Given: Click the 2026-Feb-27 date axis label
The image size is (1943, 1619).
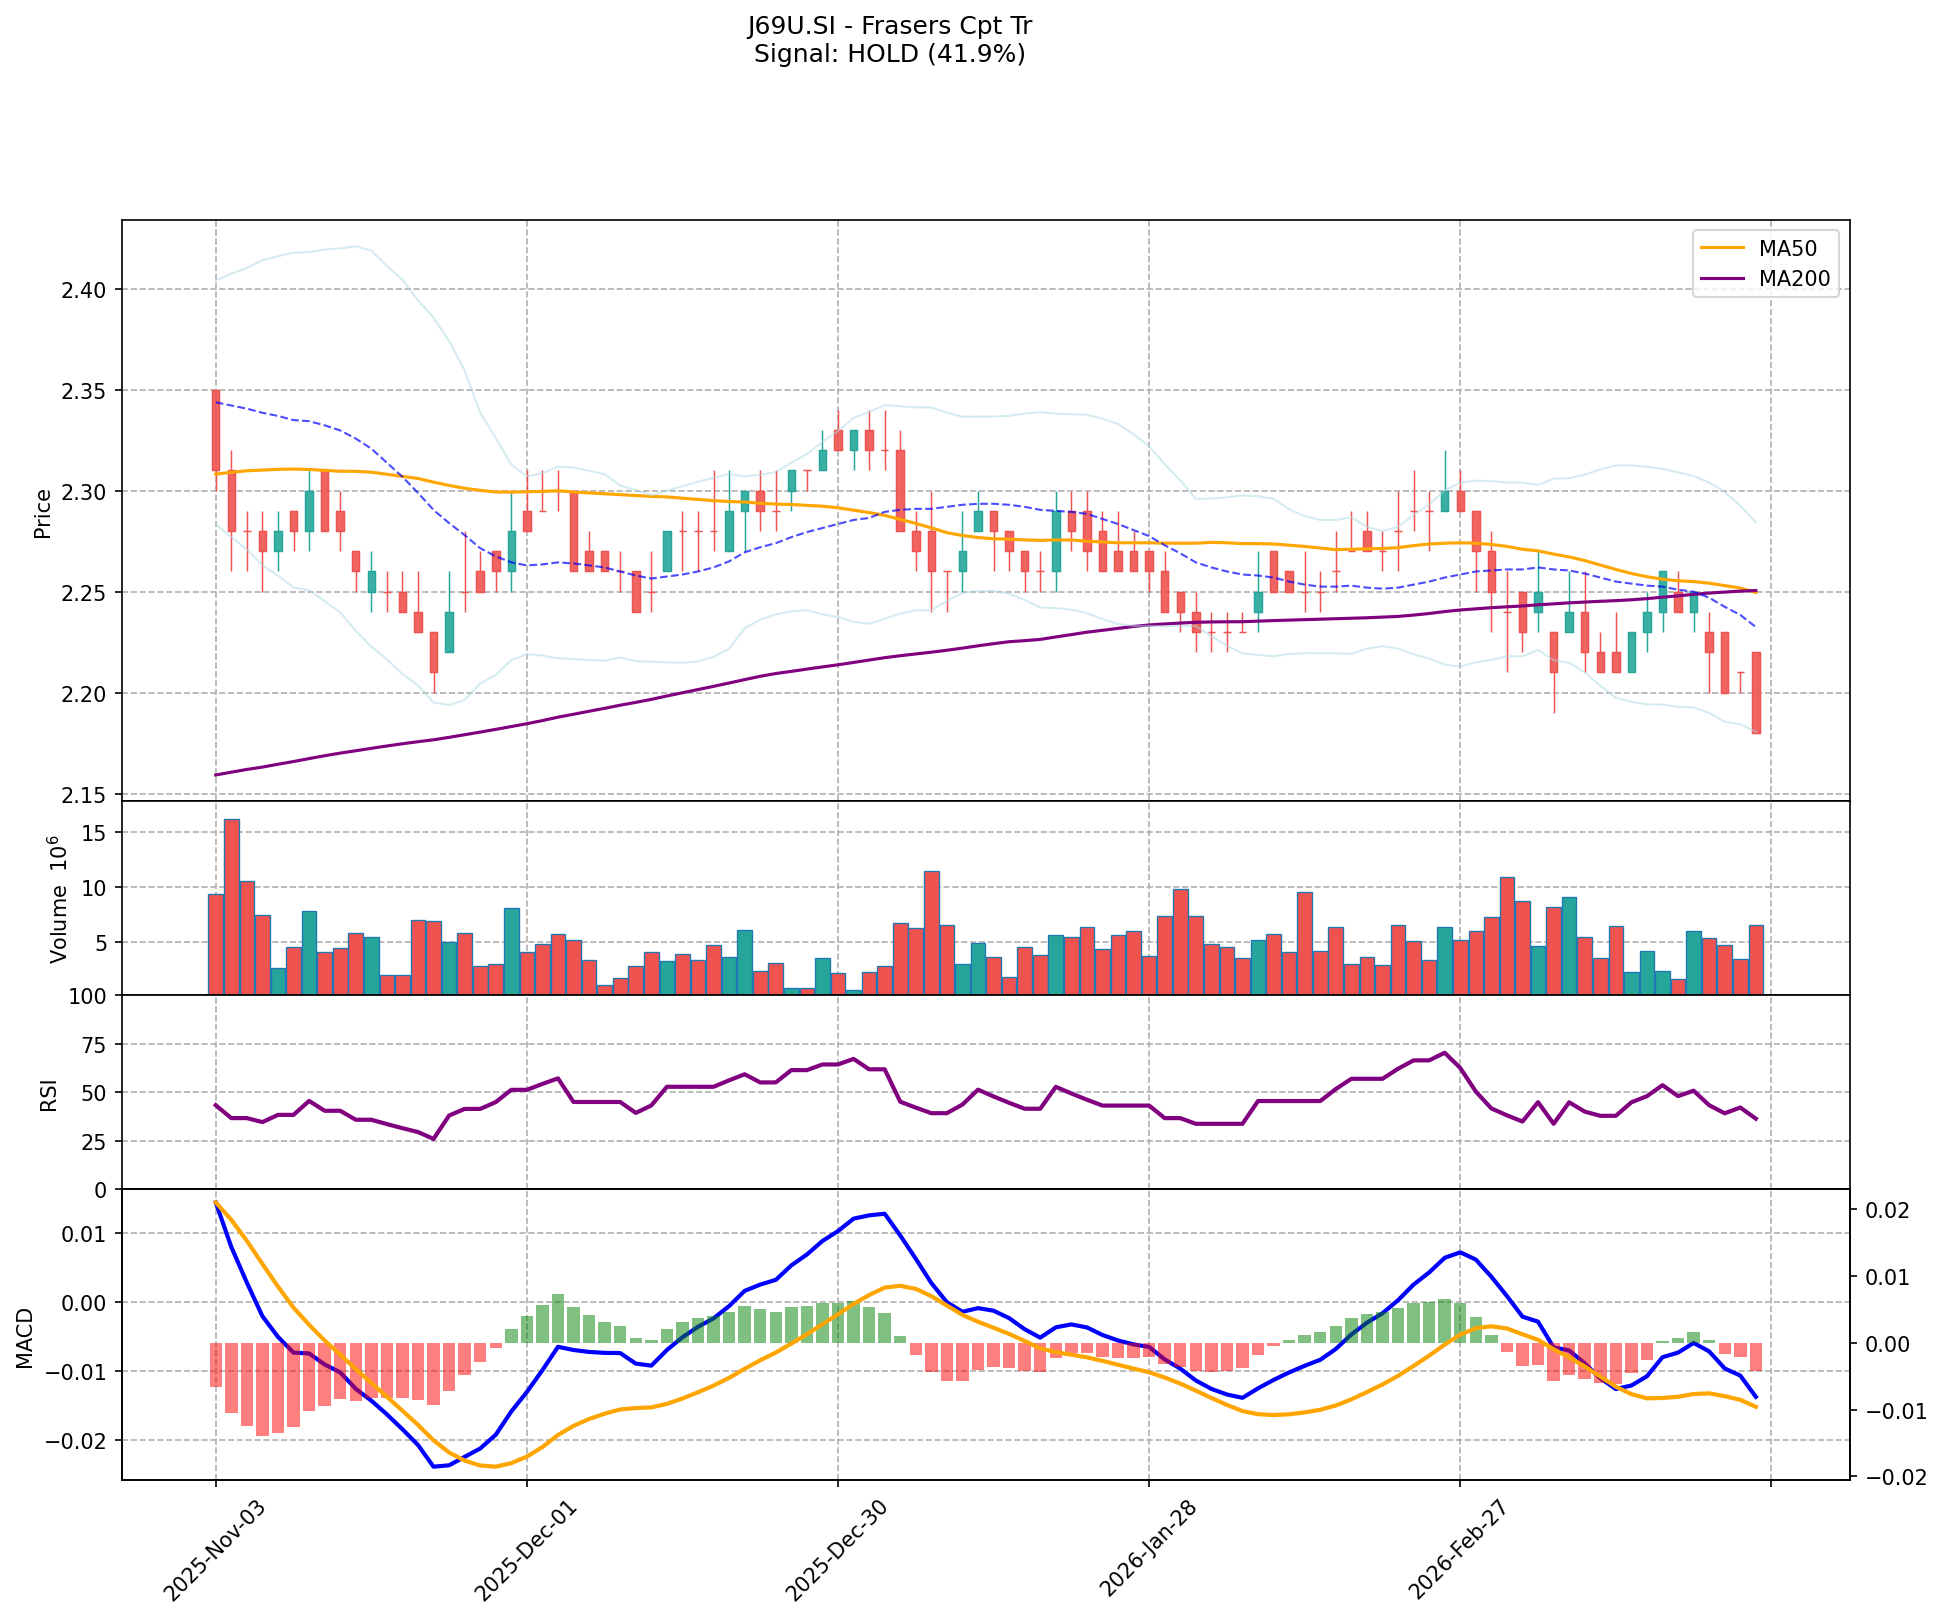Looking at the screenshot, I should [1456, 1548].
